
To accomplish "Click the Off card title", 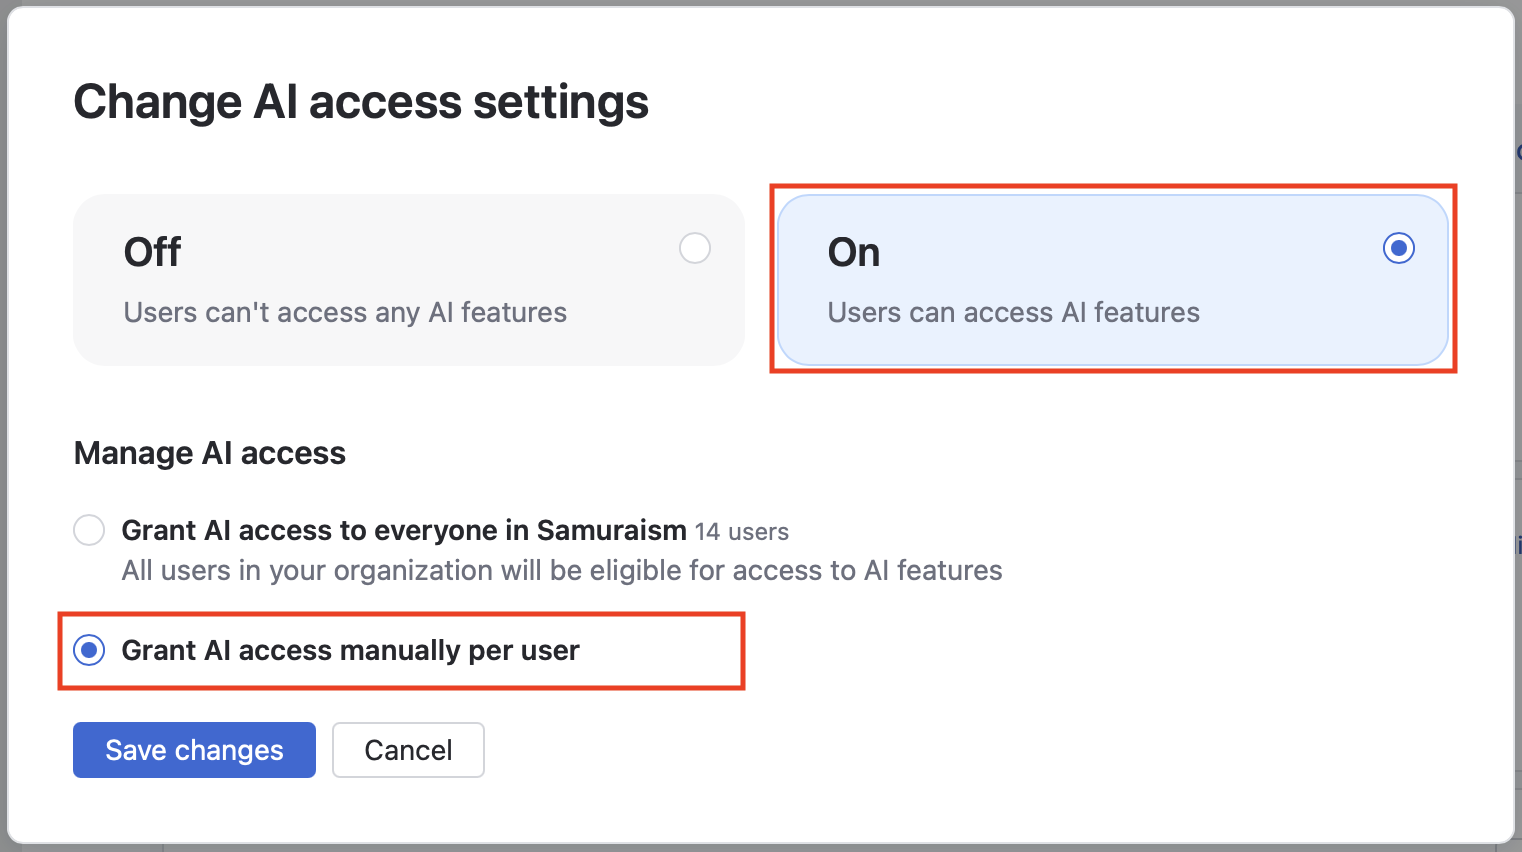I will coord(152,252).
